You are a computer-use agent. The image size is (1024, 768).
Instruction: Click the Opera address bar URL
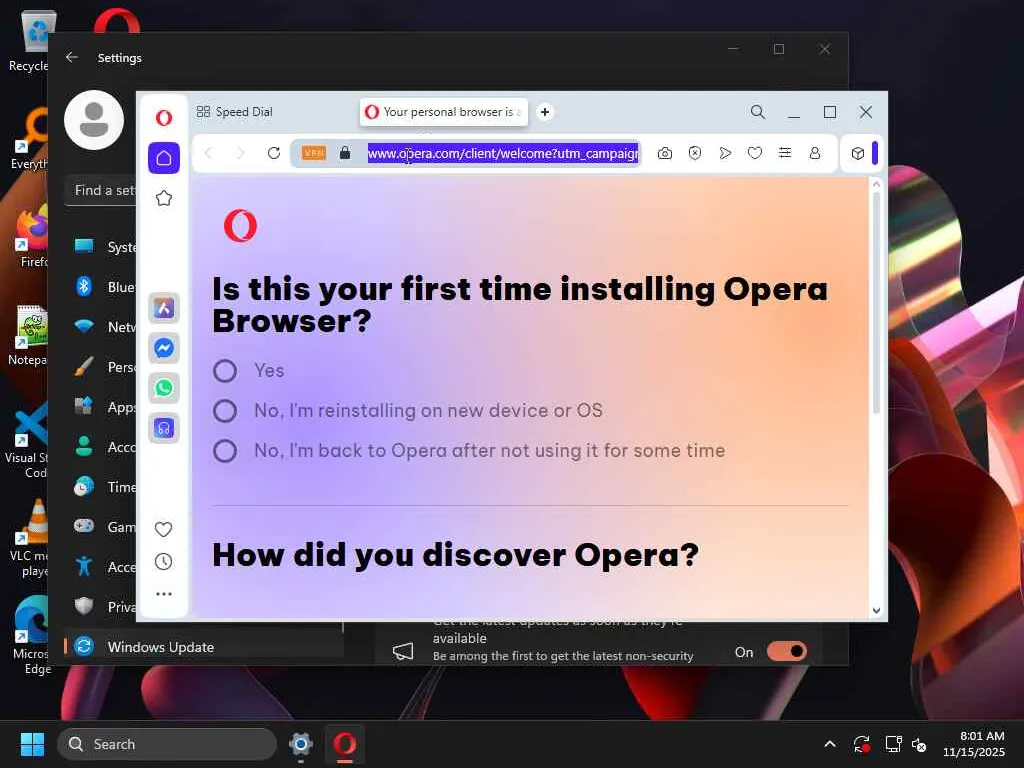tap(503, 153)
